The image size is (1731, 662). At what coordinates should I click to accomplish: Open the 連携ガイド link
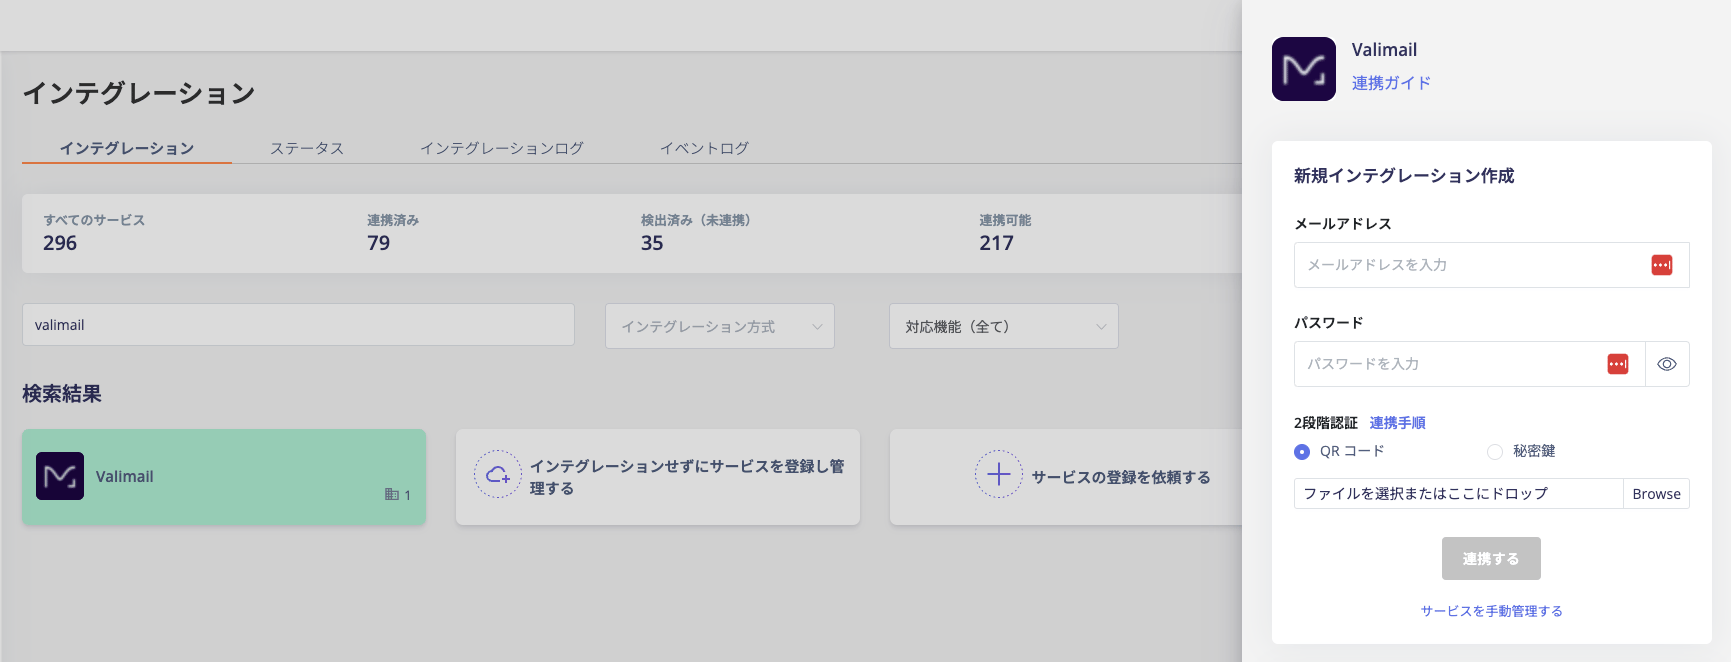1391,83
